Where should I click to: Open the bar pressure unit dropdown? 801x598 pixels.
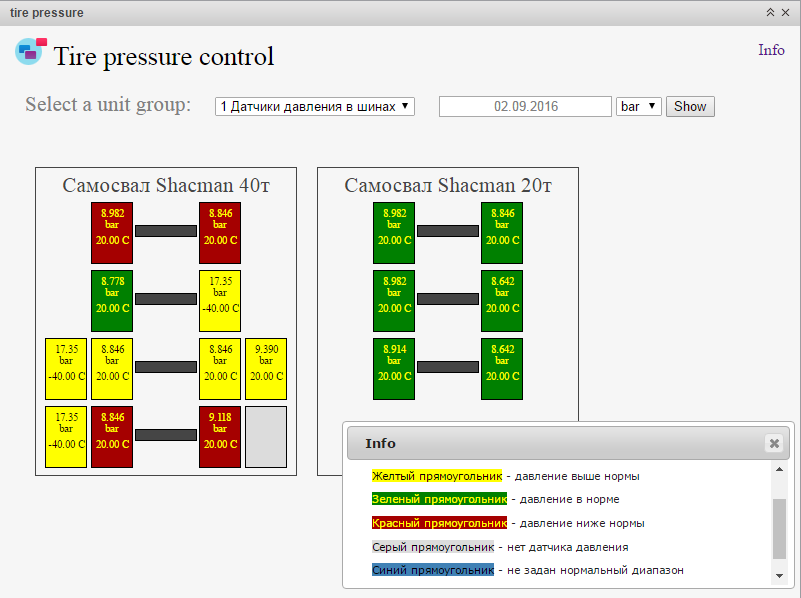(639, 106)
